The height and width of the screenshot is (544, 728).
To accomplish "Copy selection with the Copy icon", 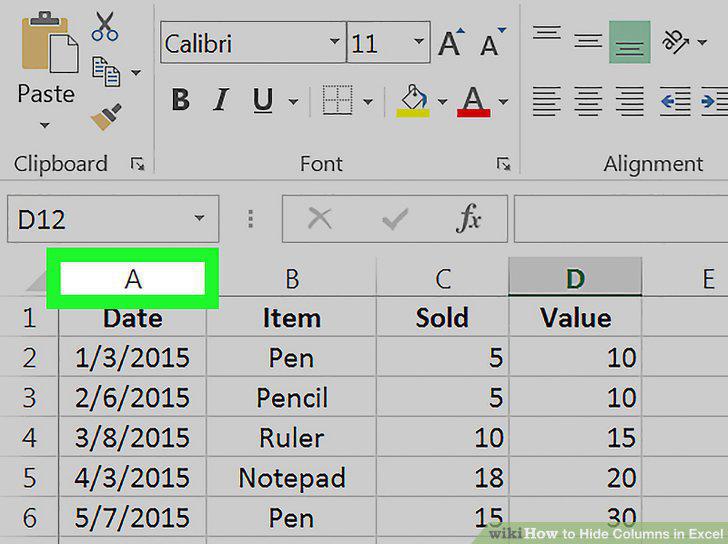I will click(106, 72).
